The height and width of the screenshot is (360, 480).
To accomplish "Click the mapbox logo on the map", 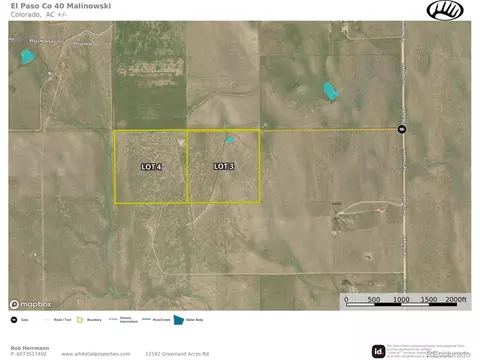I will coord(31,304).
